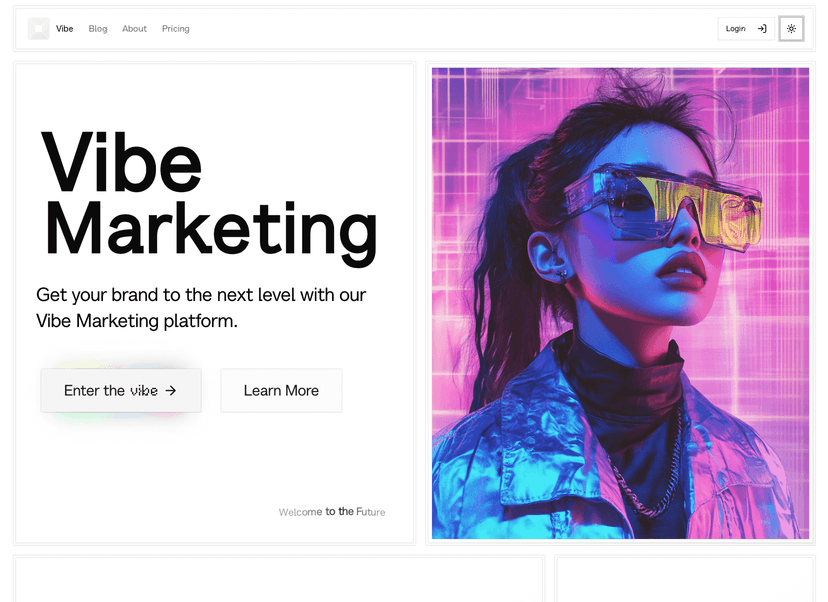Click the empty card below the portrait image

pyautogui.click(x=685, y=579)
